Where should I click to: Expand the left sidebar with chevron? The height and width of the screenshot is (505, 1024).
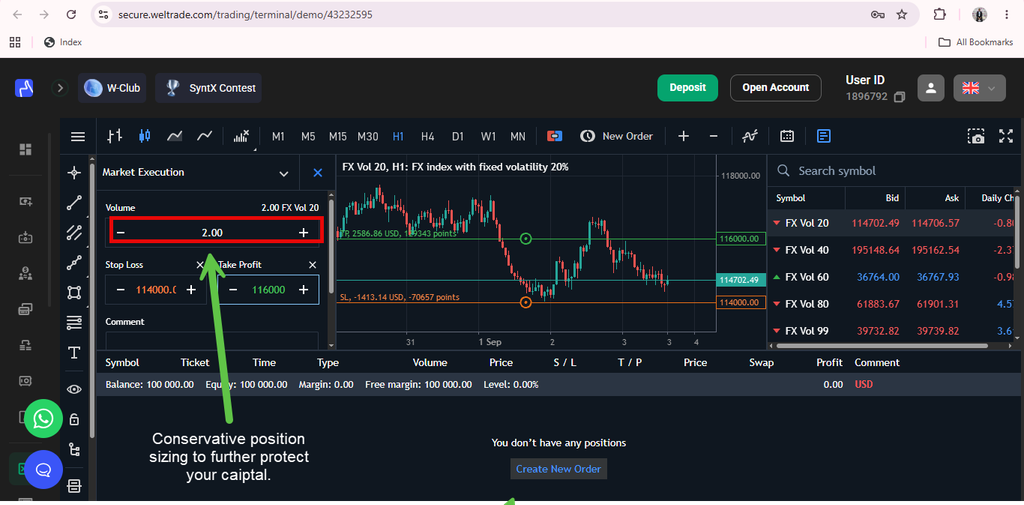pos(60,88)
